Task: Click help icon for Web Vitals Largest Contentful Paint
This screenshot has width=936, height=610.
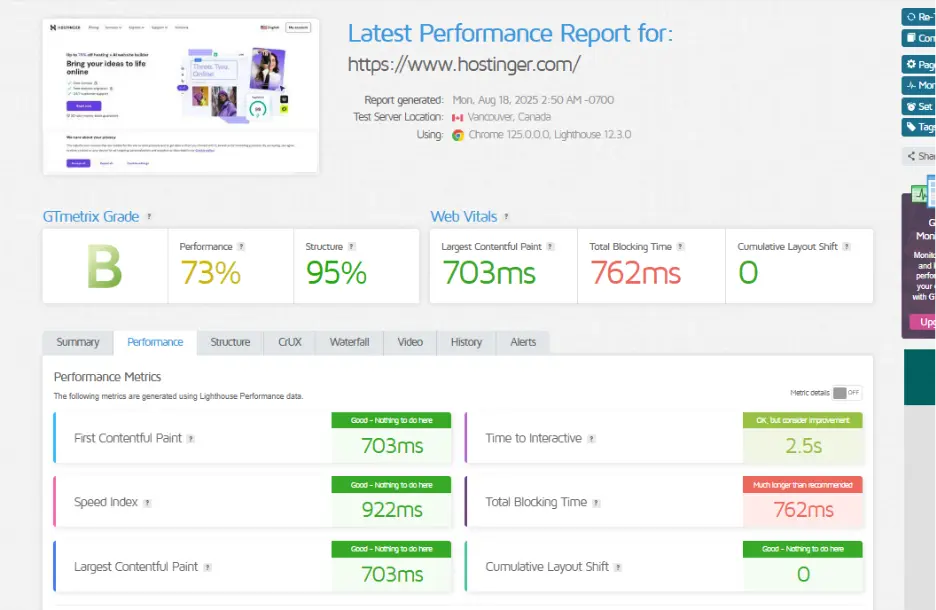Action: pos(550,247)
